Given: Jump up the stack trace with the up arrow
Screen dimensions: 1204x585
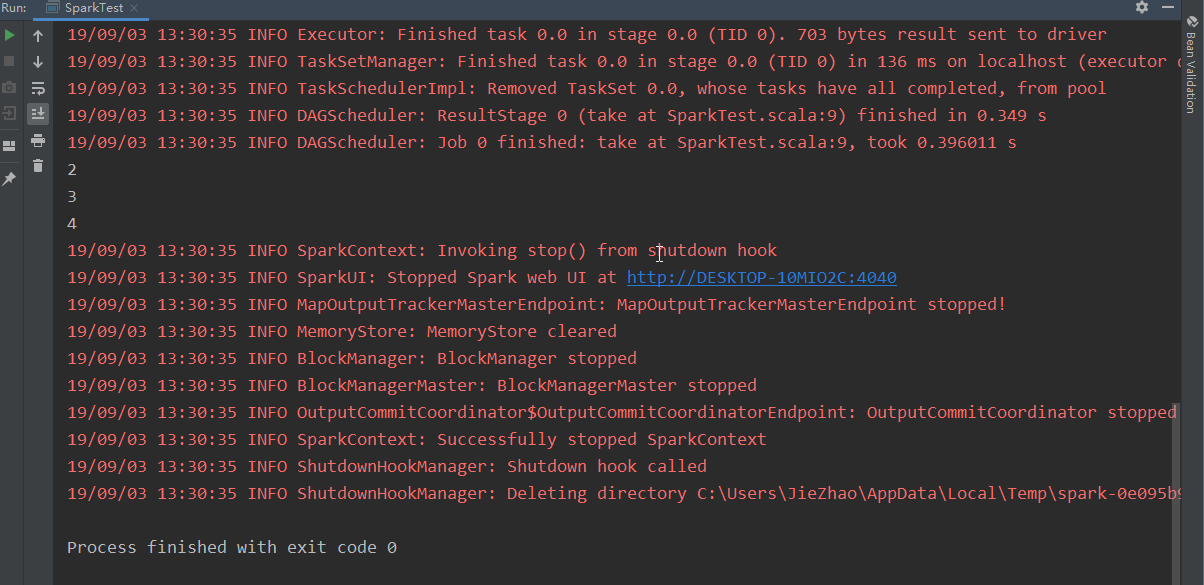Looking at the screenshot, I should click(38, 36).
